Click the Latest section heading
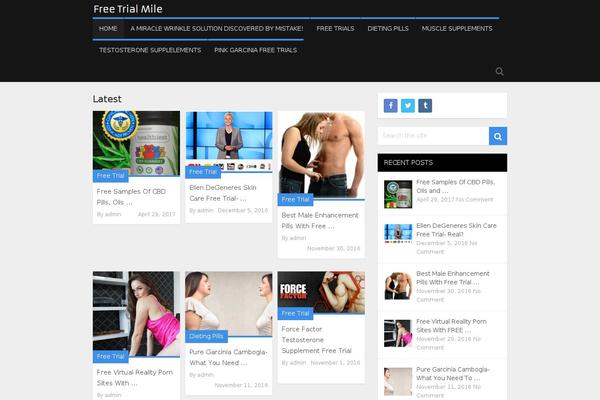 pos(107,99)
